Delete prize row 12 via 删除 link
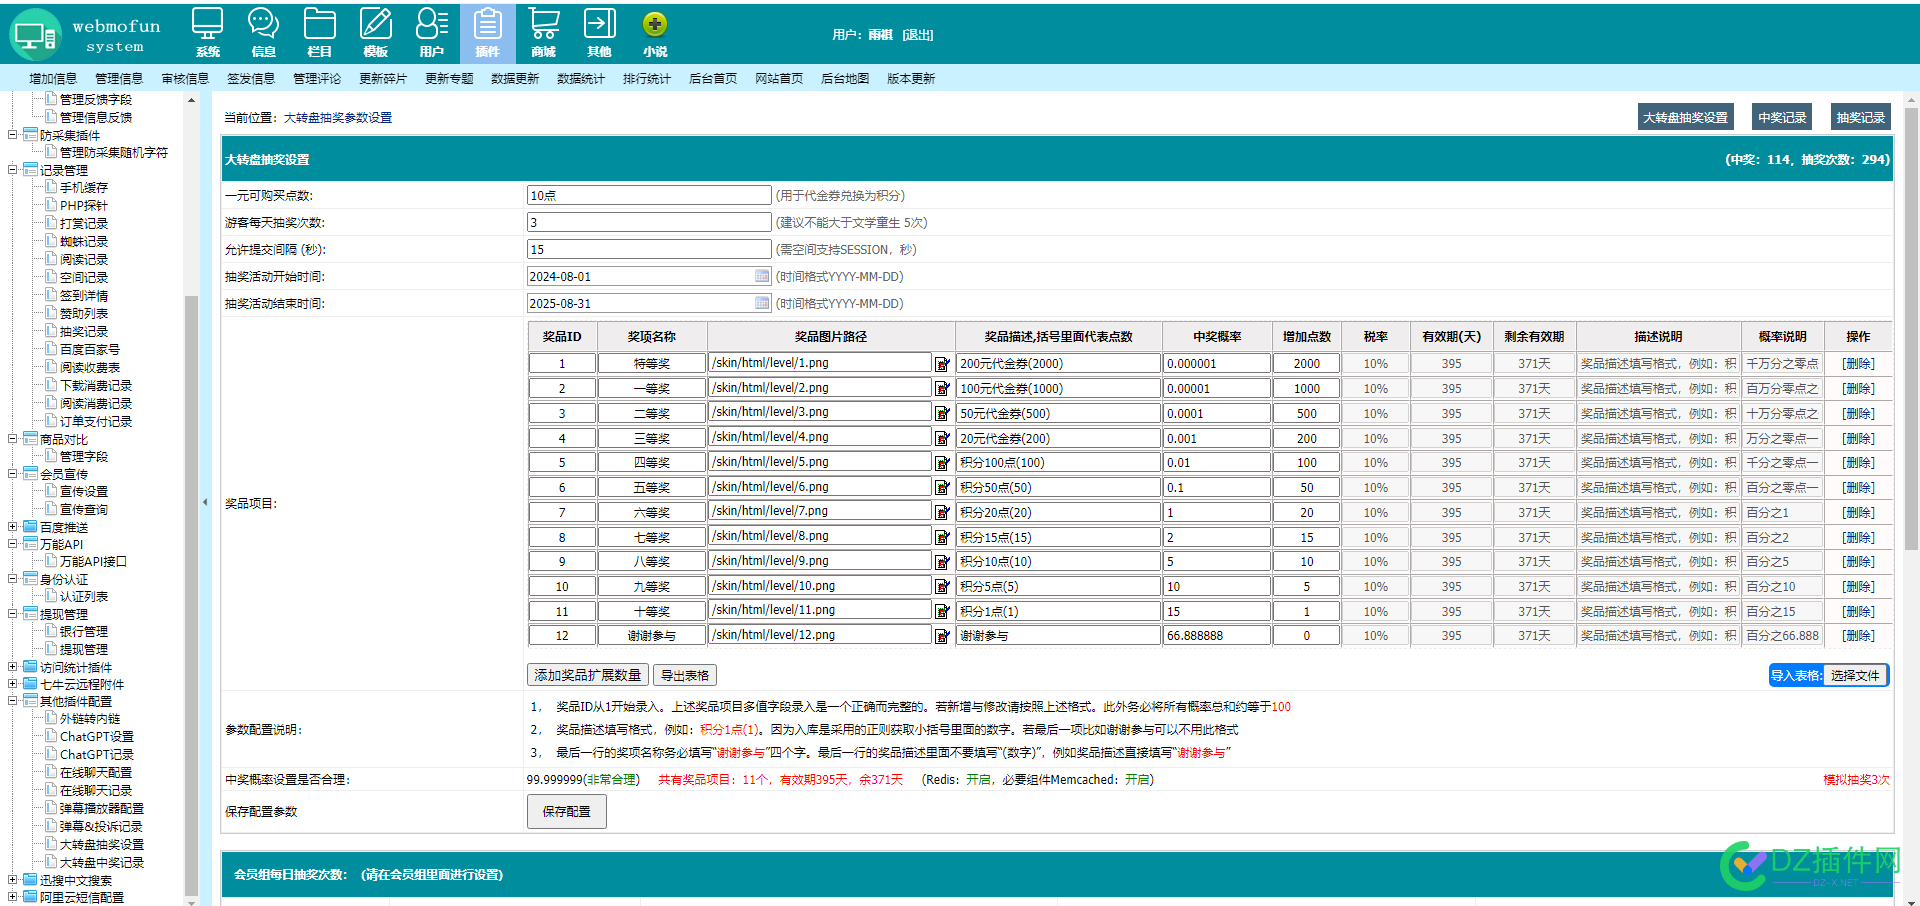1920x906 pixels. pyautogui.click(x=1858, y=636)
